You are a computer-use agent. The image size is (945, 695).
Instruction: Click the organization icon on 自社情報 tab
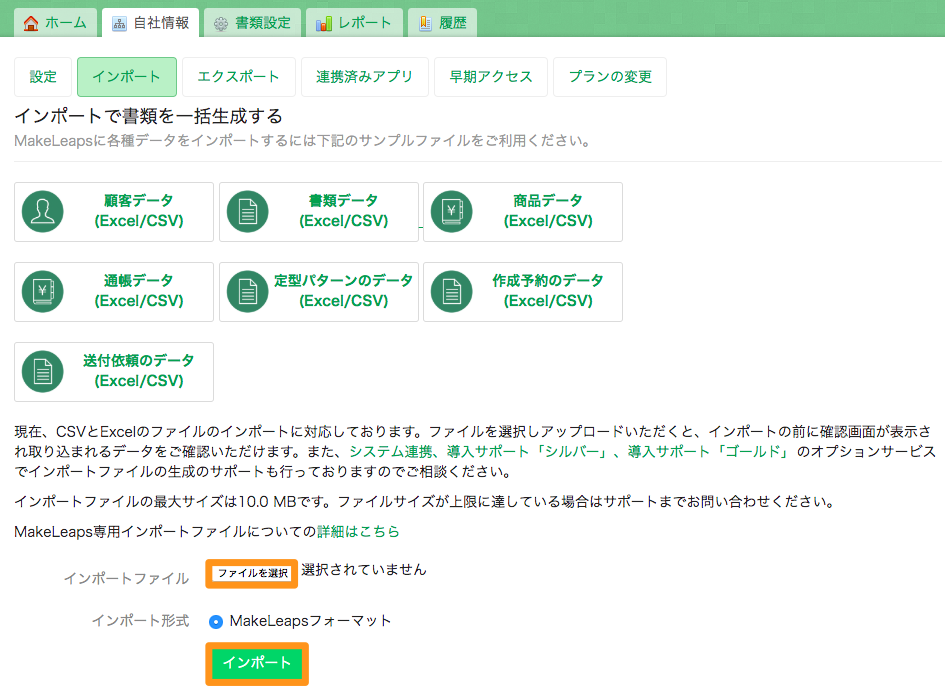(119, 24)
